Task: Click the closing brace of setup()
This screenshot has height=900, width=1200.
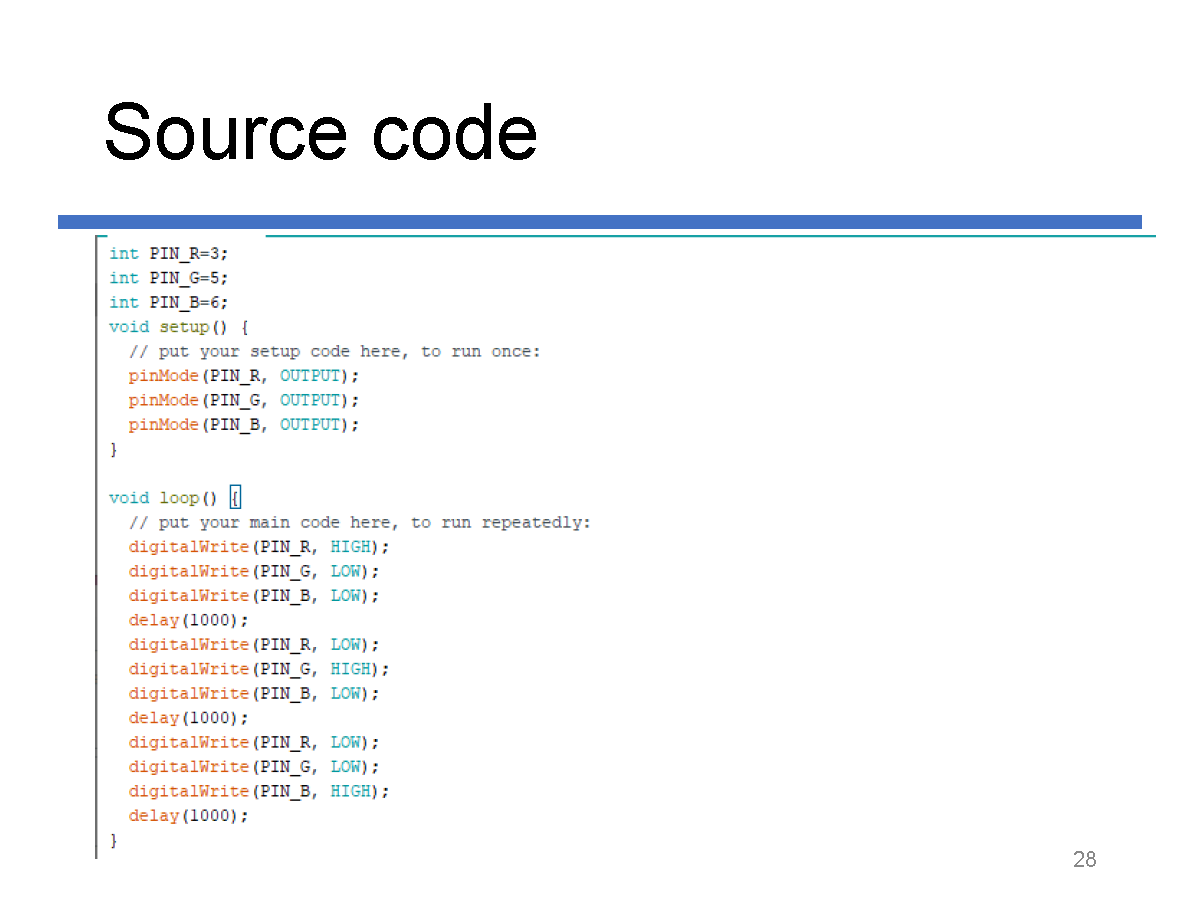Action: [112, 448]
